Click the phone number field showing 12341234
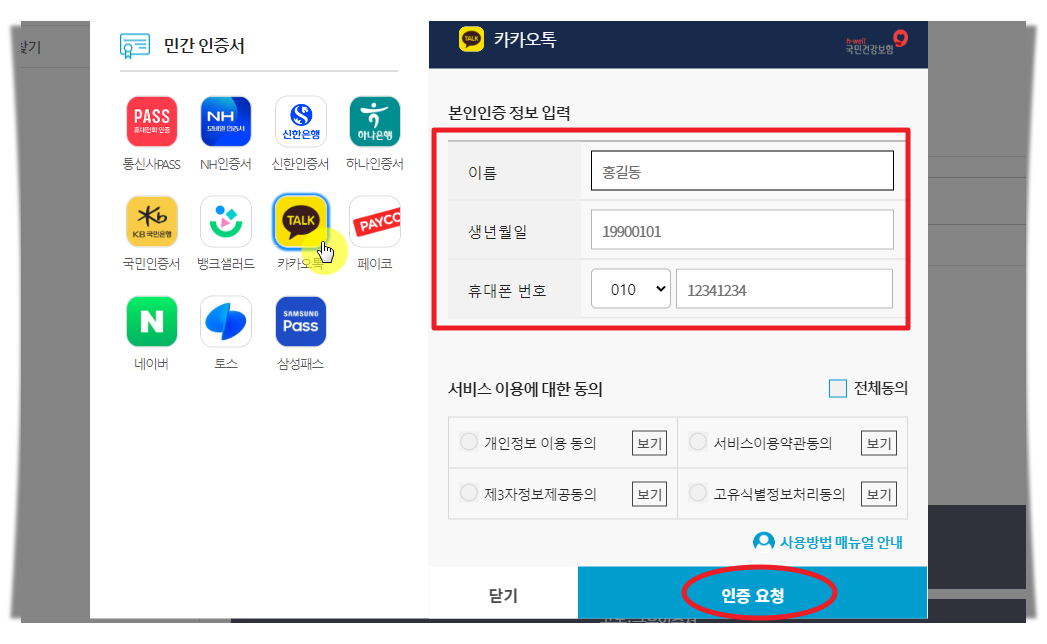 point(784,289)
